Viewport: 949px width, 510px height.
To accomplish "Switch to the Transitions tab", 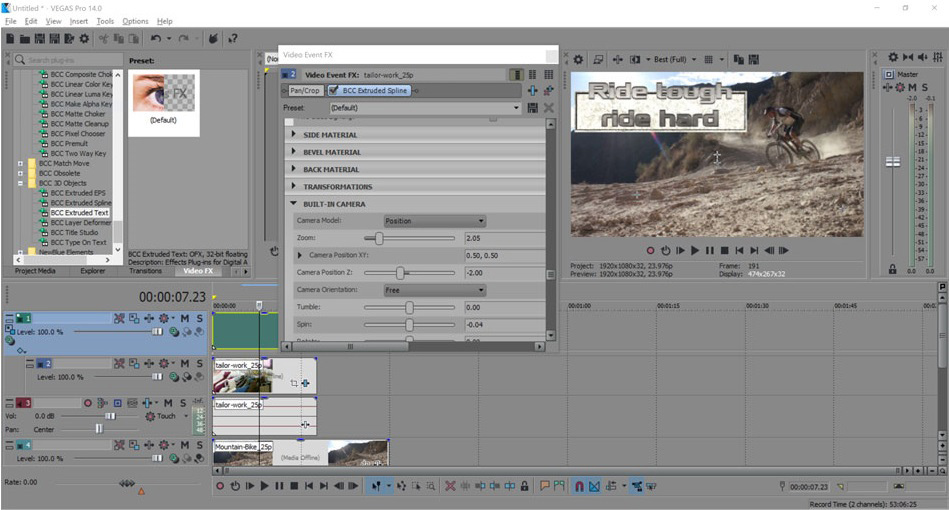I will tap(145, 271).
